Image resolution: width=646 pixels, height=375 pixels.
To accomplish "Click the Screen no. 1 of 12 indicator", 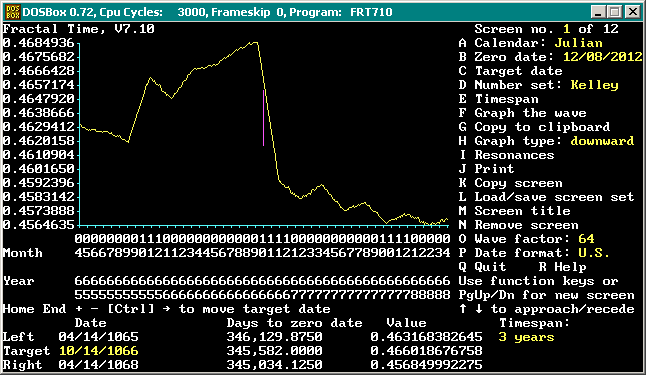I will coord(546,29).
